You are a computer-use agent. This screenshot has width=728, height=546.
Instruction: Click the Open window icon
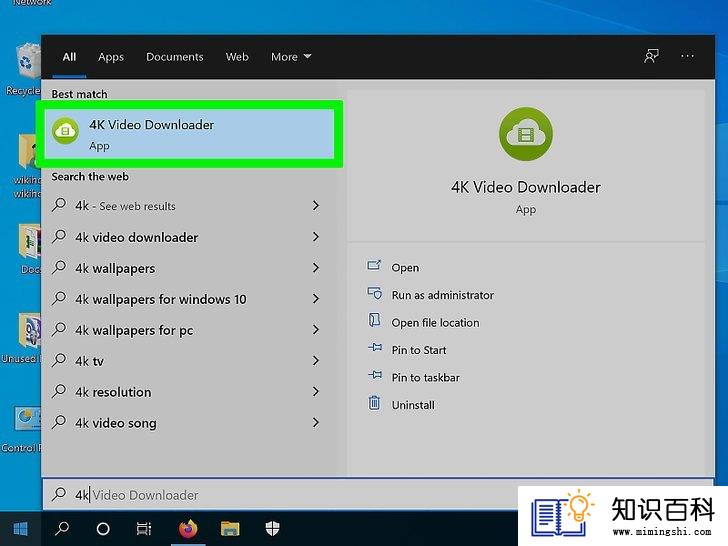(x=374, y=265)
